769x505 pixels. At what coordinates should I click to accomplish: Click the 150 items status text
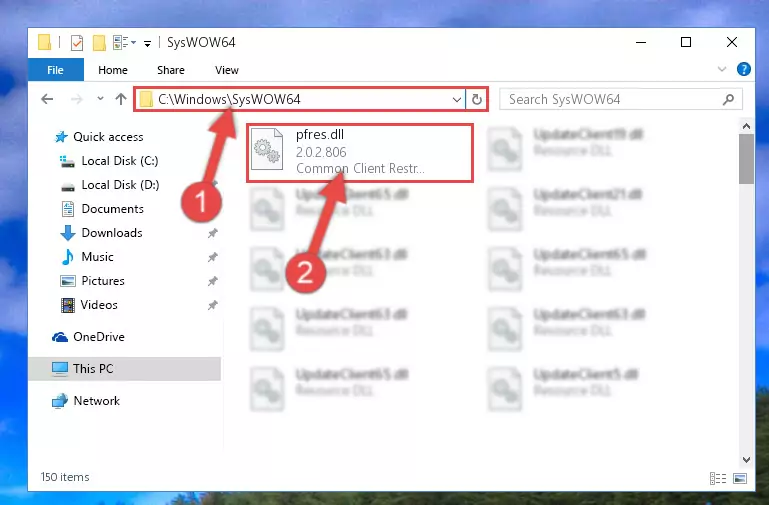pos(65,477)
